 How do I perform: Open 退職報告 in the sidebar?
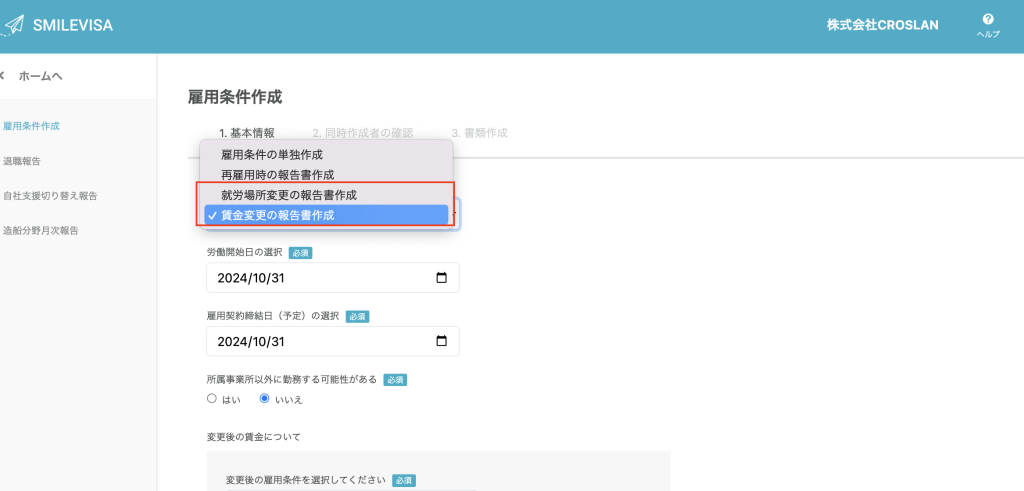(x=22, y=161)
